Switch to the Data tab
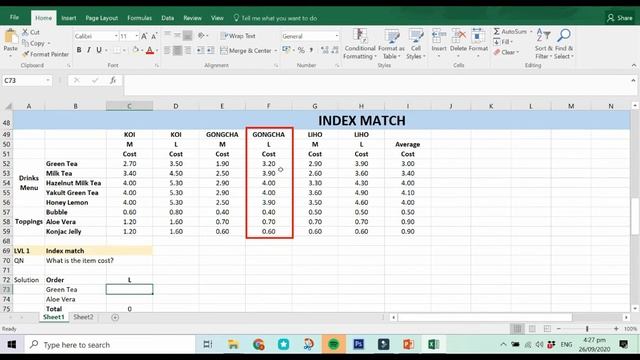The height and width of the screenshot is (360, 640). (167, 18)
